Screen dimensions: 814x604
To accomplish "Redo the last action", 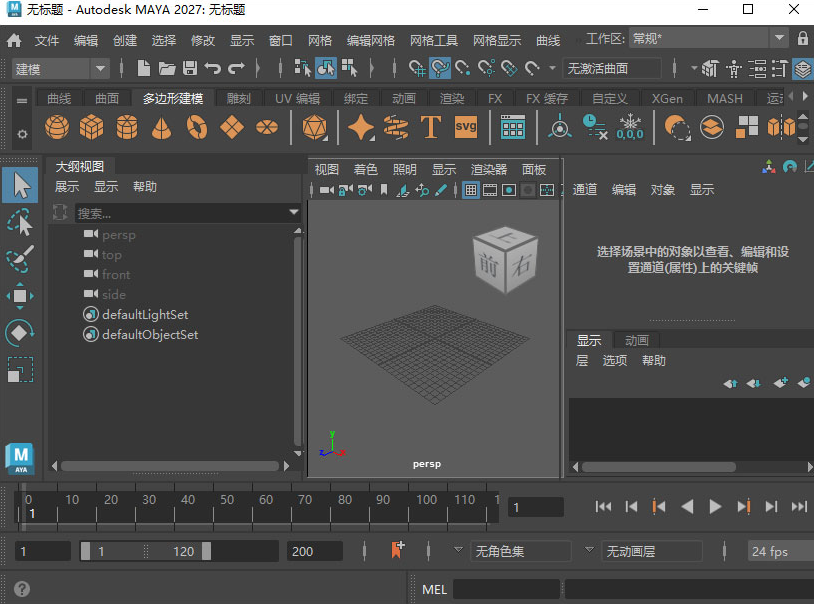I will coord(236,68).
